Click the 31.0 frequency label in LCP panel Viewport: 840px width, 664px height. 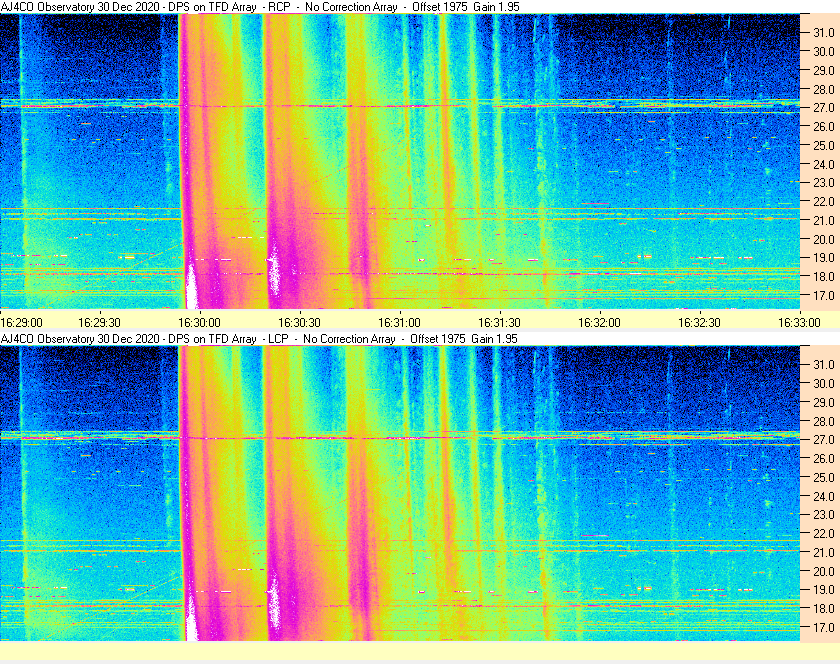pos(824,364)
